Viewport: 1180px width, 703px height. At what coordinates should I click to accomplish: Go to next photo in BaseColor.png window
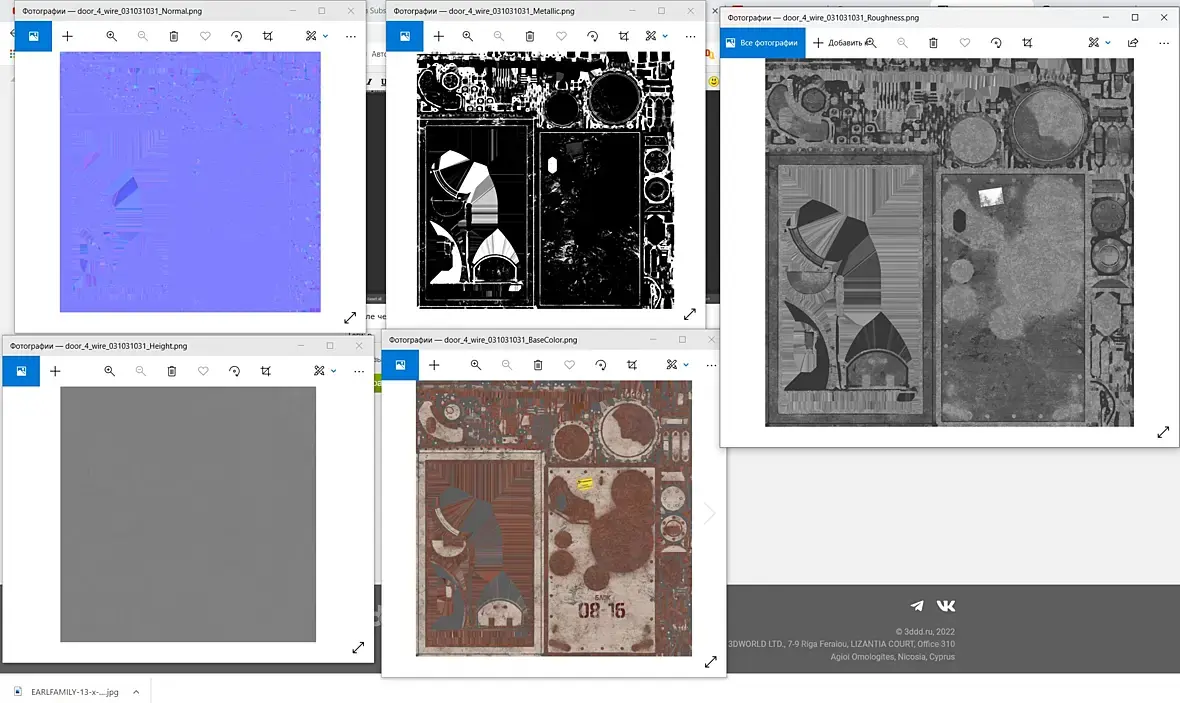pyautogui.click(x=710, y=513)
